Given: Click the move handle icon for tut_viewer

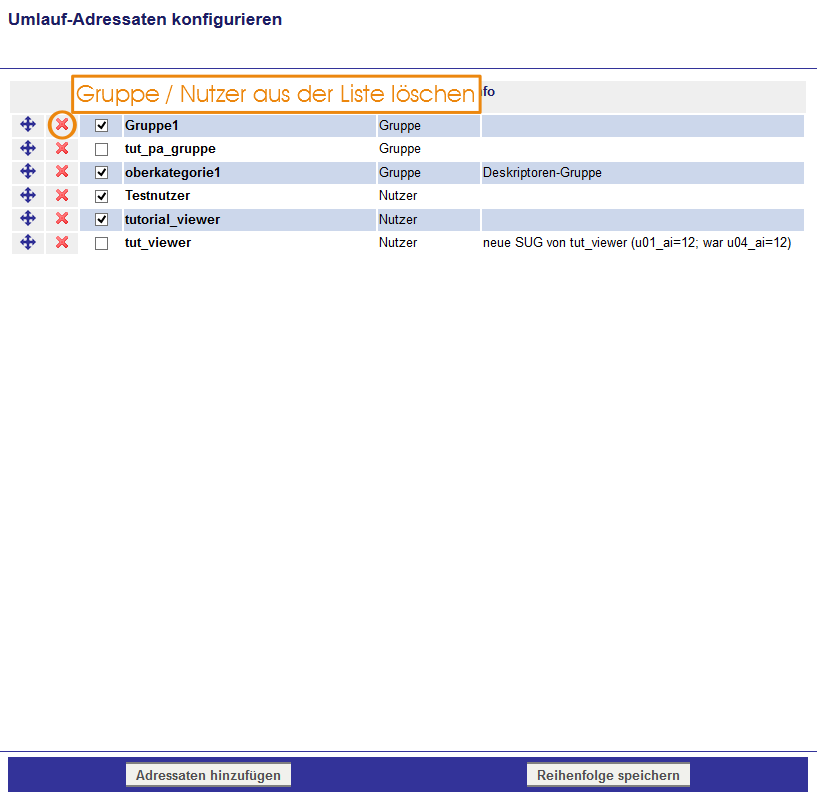Looking at the screenshot, I should [28, 242].
